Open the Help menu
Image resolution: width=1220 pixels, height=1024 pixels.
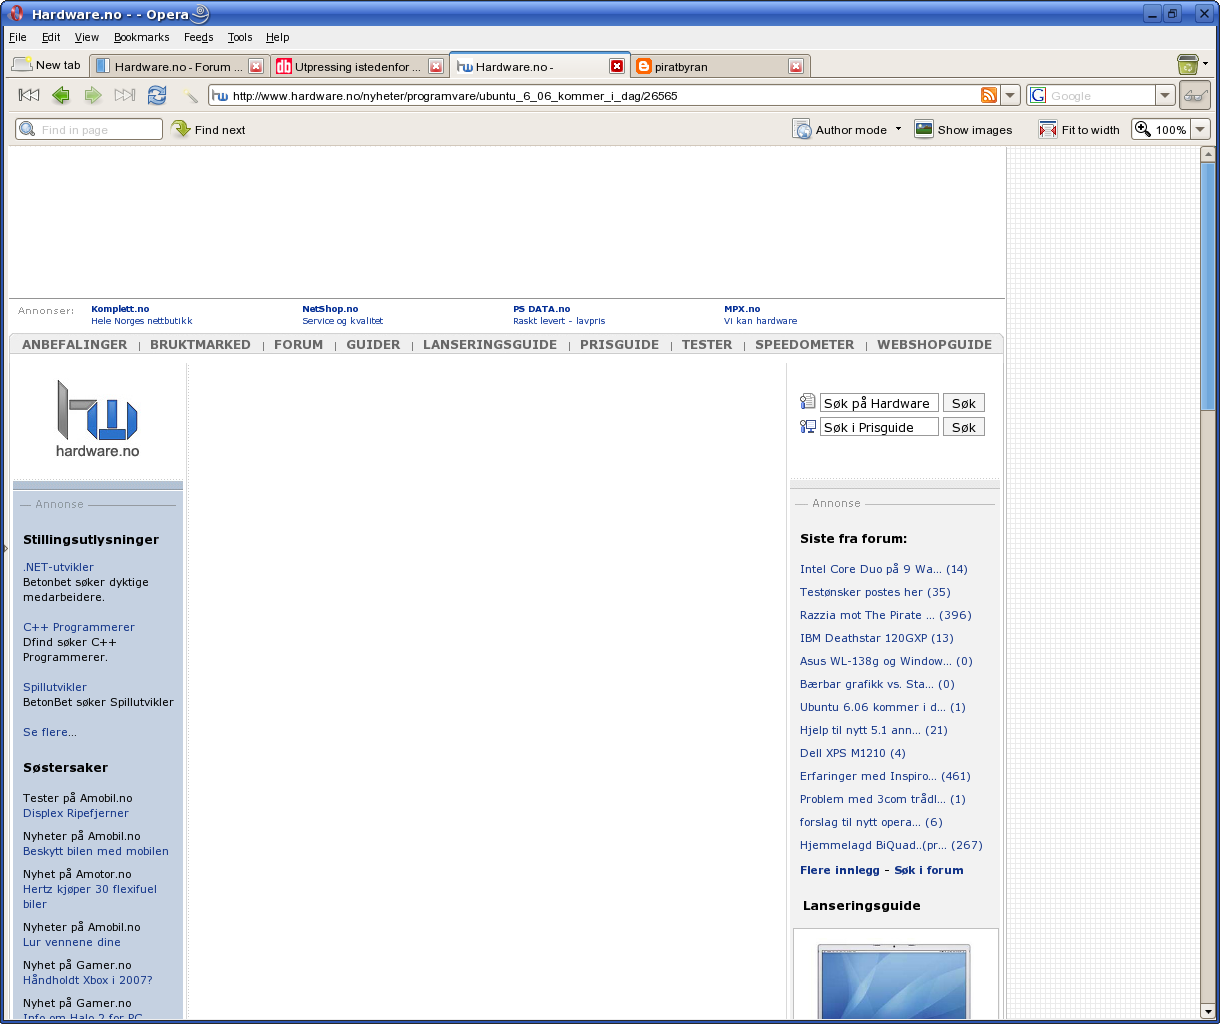277,37
